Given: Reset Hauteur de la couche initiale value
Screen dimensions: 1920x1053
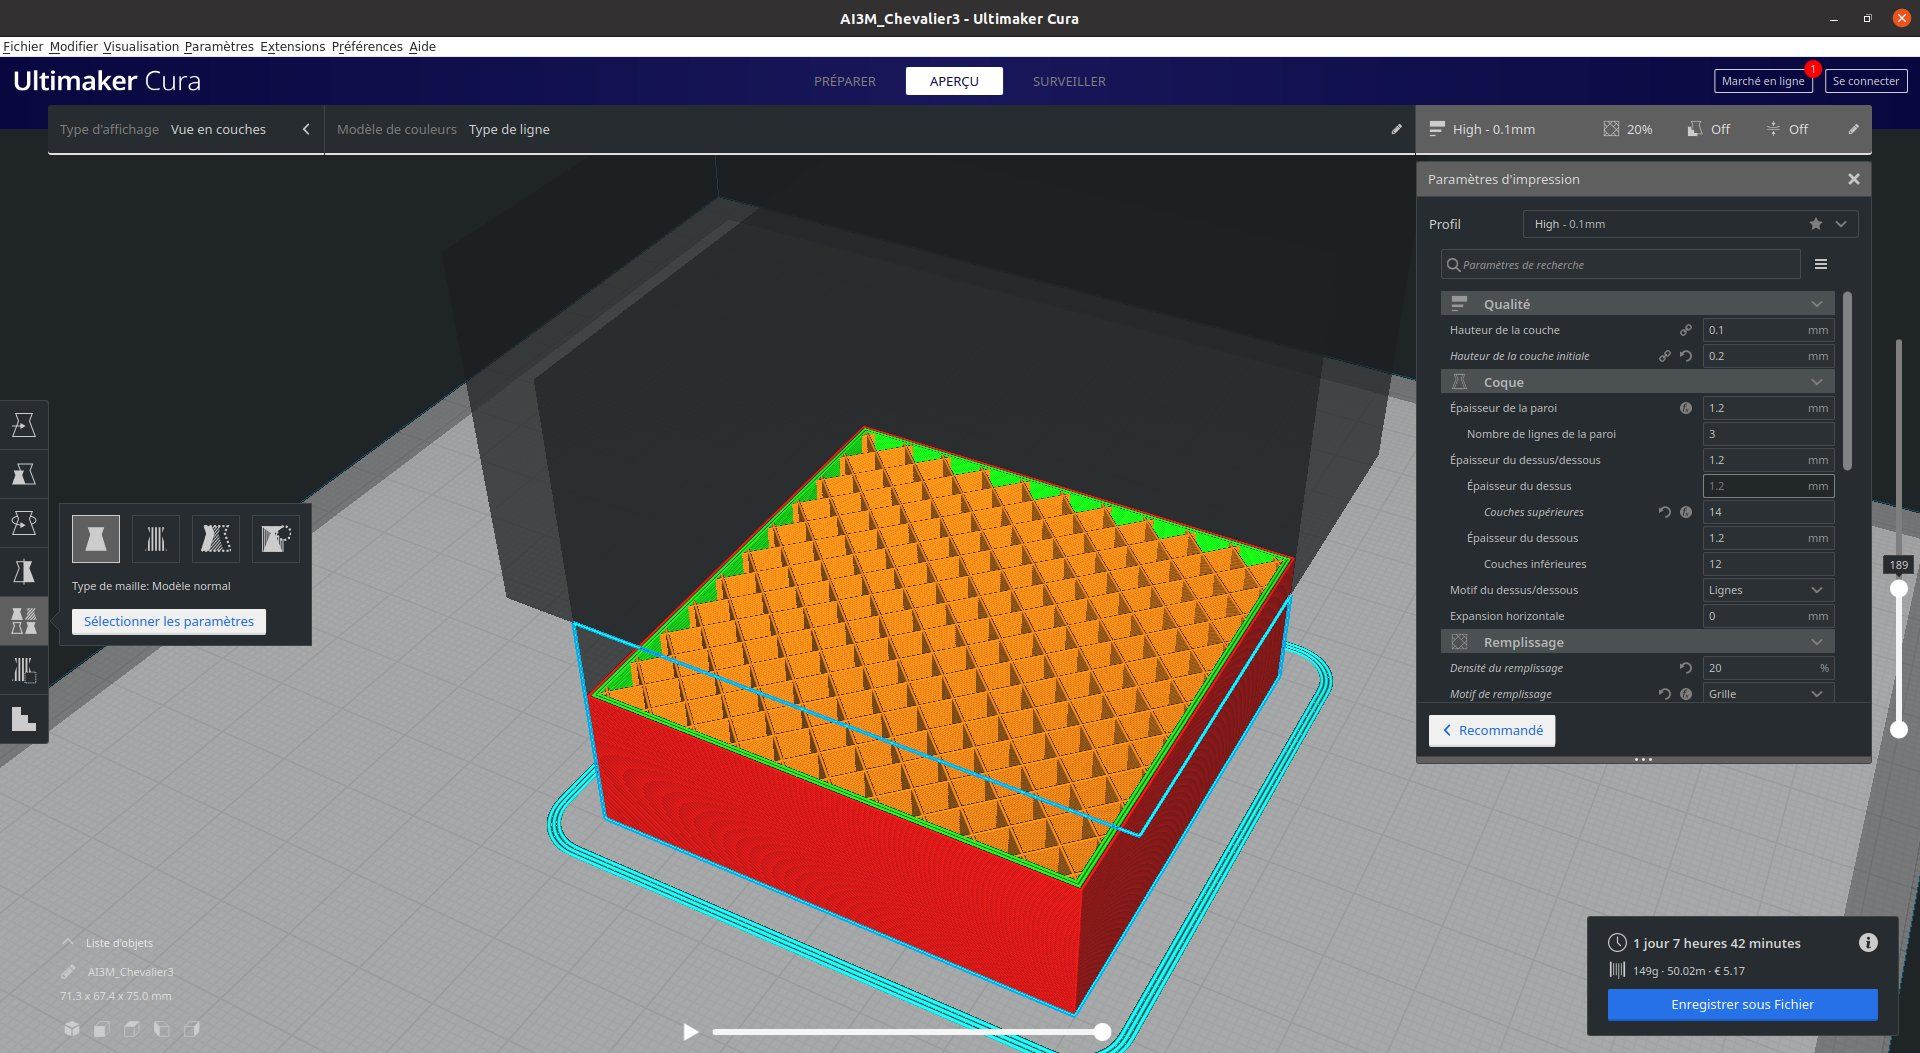Looking at the screenshot, I should (x=1686, y=356).
